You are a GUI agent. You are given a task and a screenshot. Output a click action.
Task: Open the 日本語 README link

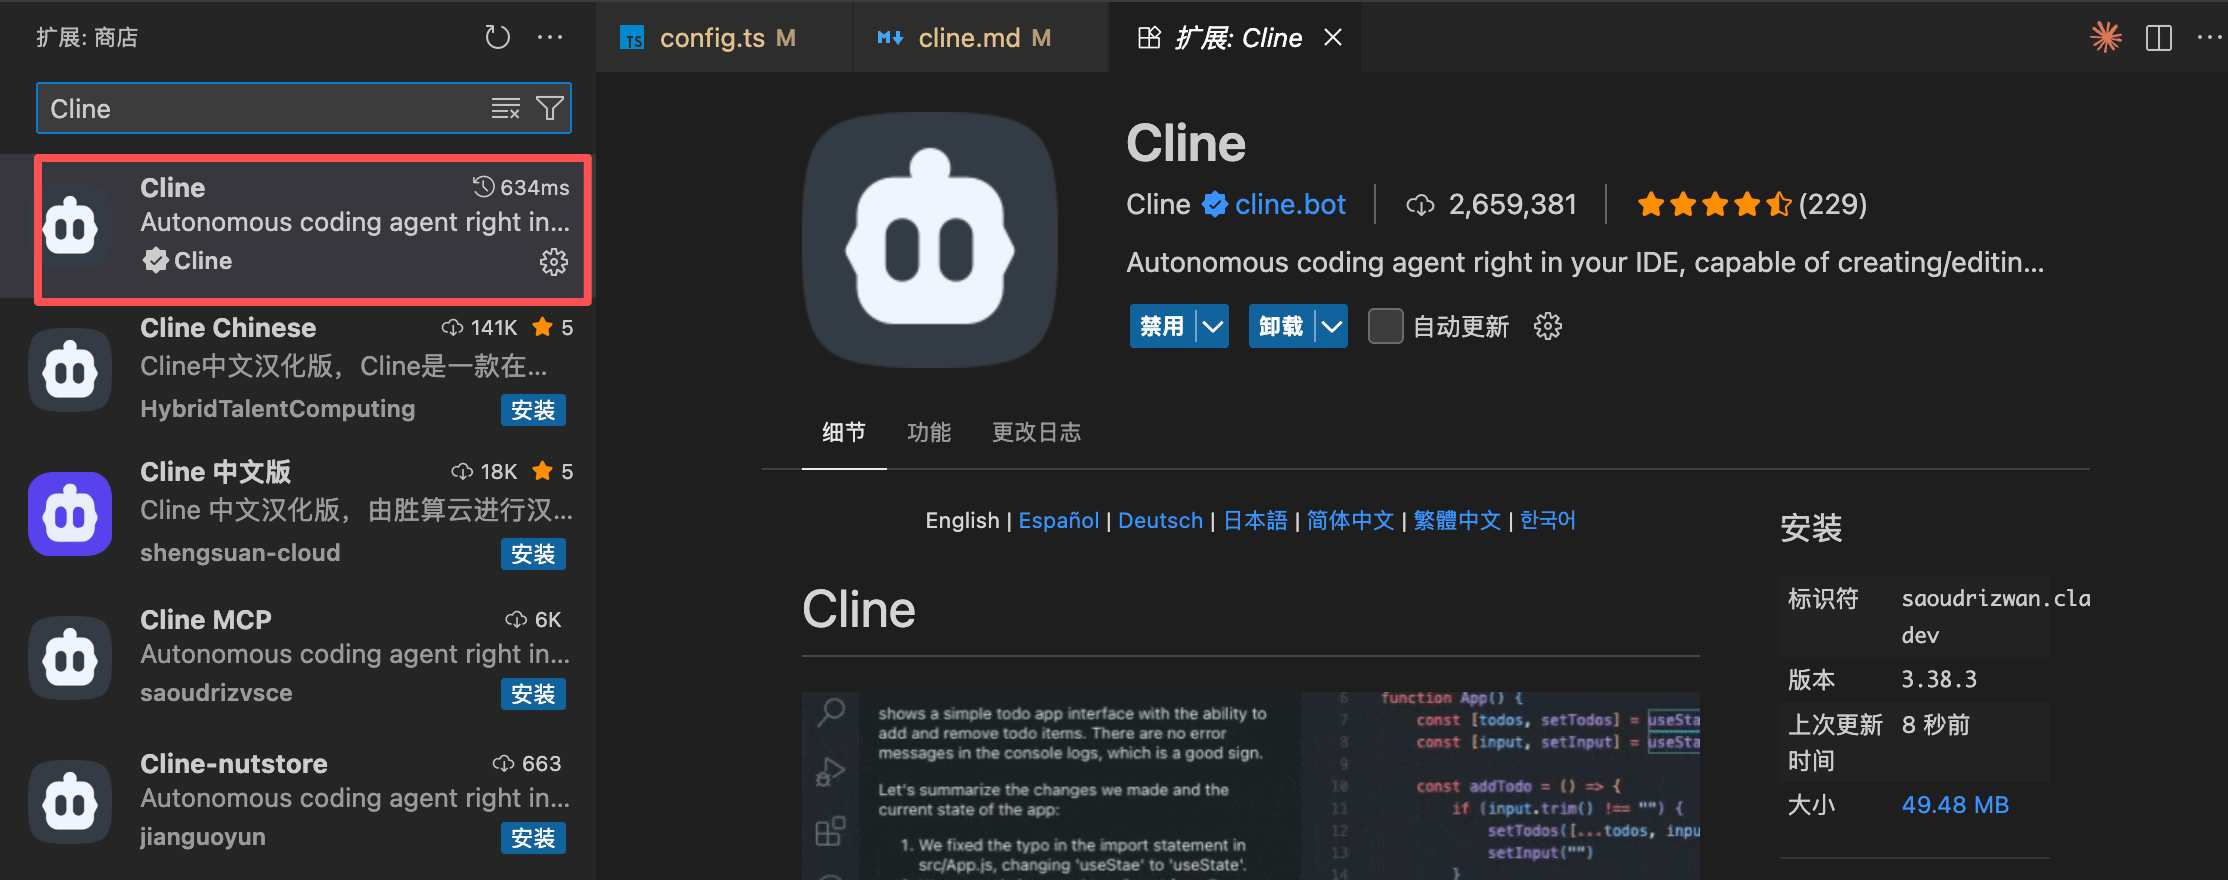pos(1255,520)
